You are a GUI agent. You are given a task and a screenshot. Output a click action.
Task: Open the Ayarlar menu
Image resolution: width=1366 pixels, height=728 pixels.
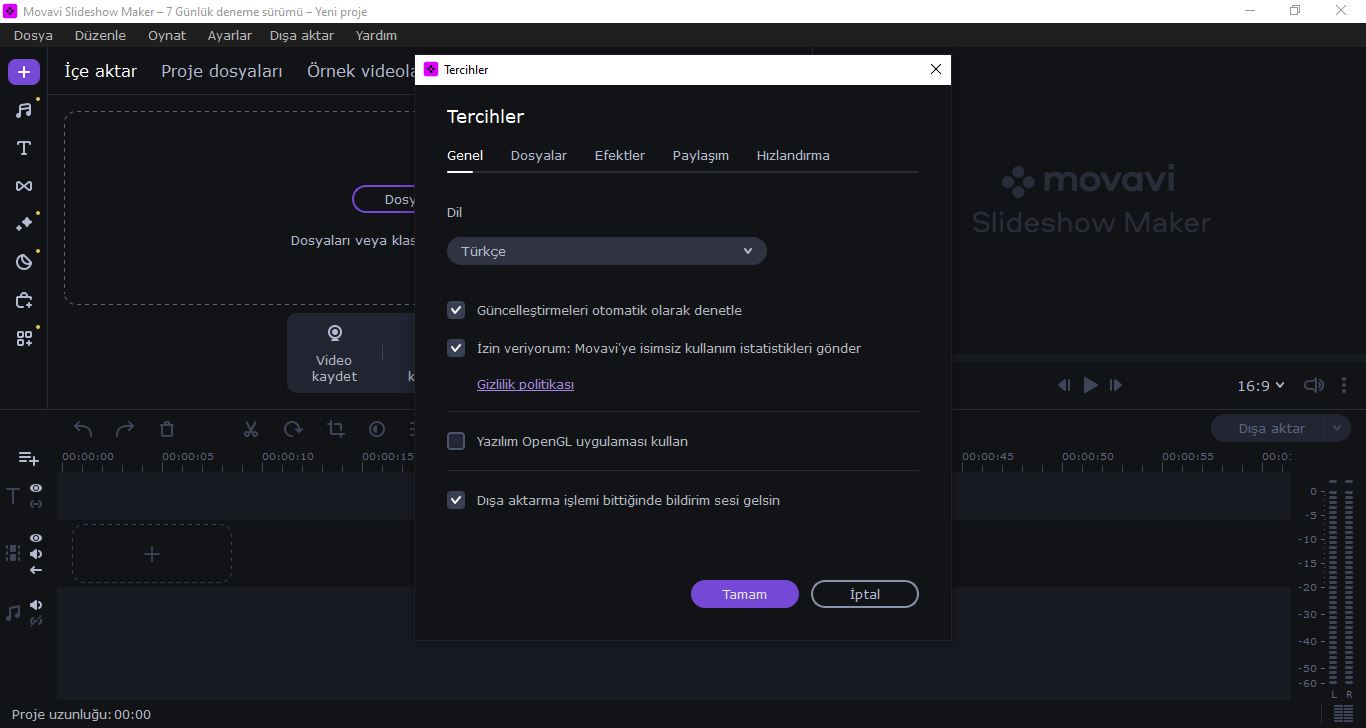[230, 35]
